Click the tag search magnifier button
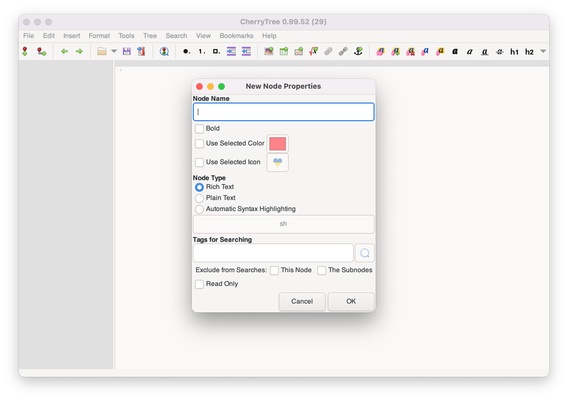The width and height of the screenshot is (568, 400). (x=365, y=253)
